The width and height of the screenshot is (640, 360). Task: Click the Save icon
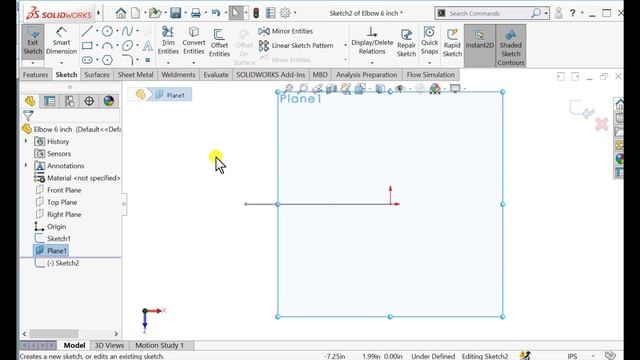click(176, 13)
